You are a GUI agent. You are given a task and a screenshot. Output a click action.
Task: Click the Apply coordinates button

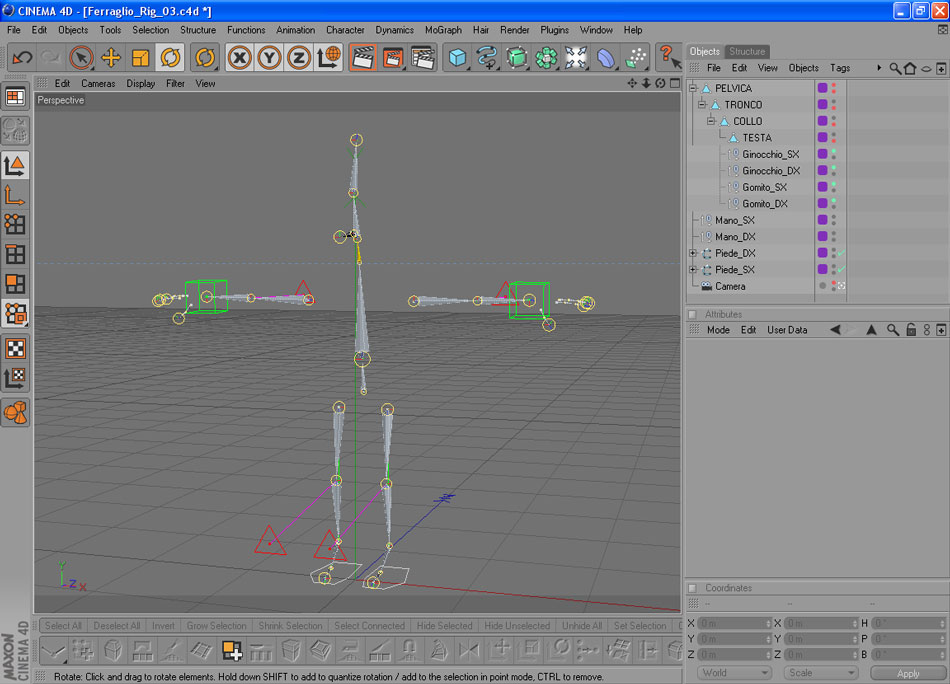[907, 673]
